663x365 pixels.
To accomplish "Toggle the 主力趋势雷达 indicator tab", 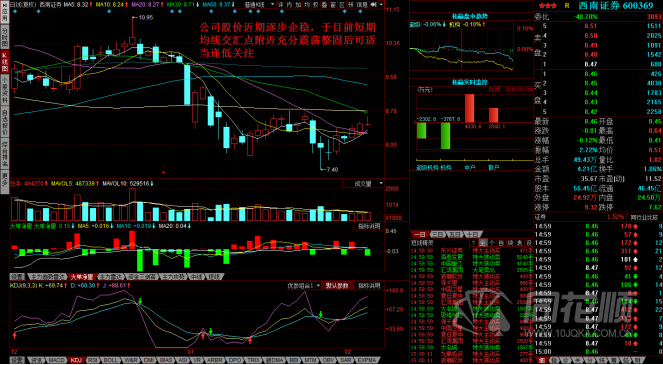I will click(x=47, y=277).
